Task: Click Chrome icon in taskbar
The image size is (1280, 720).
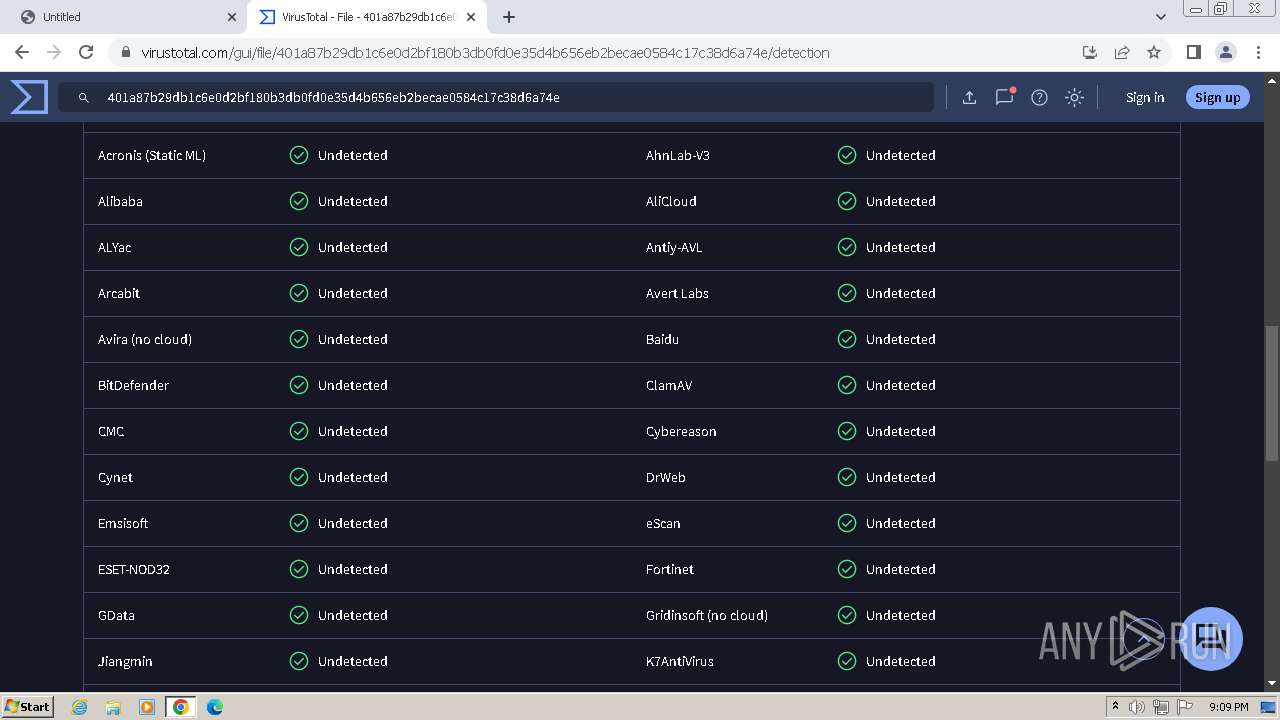Action: pos(181,707)
